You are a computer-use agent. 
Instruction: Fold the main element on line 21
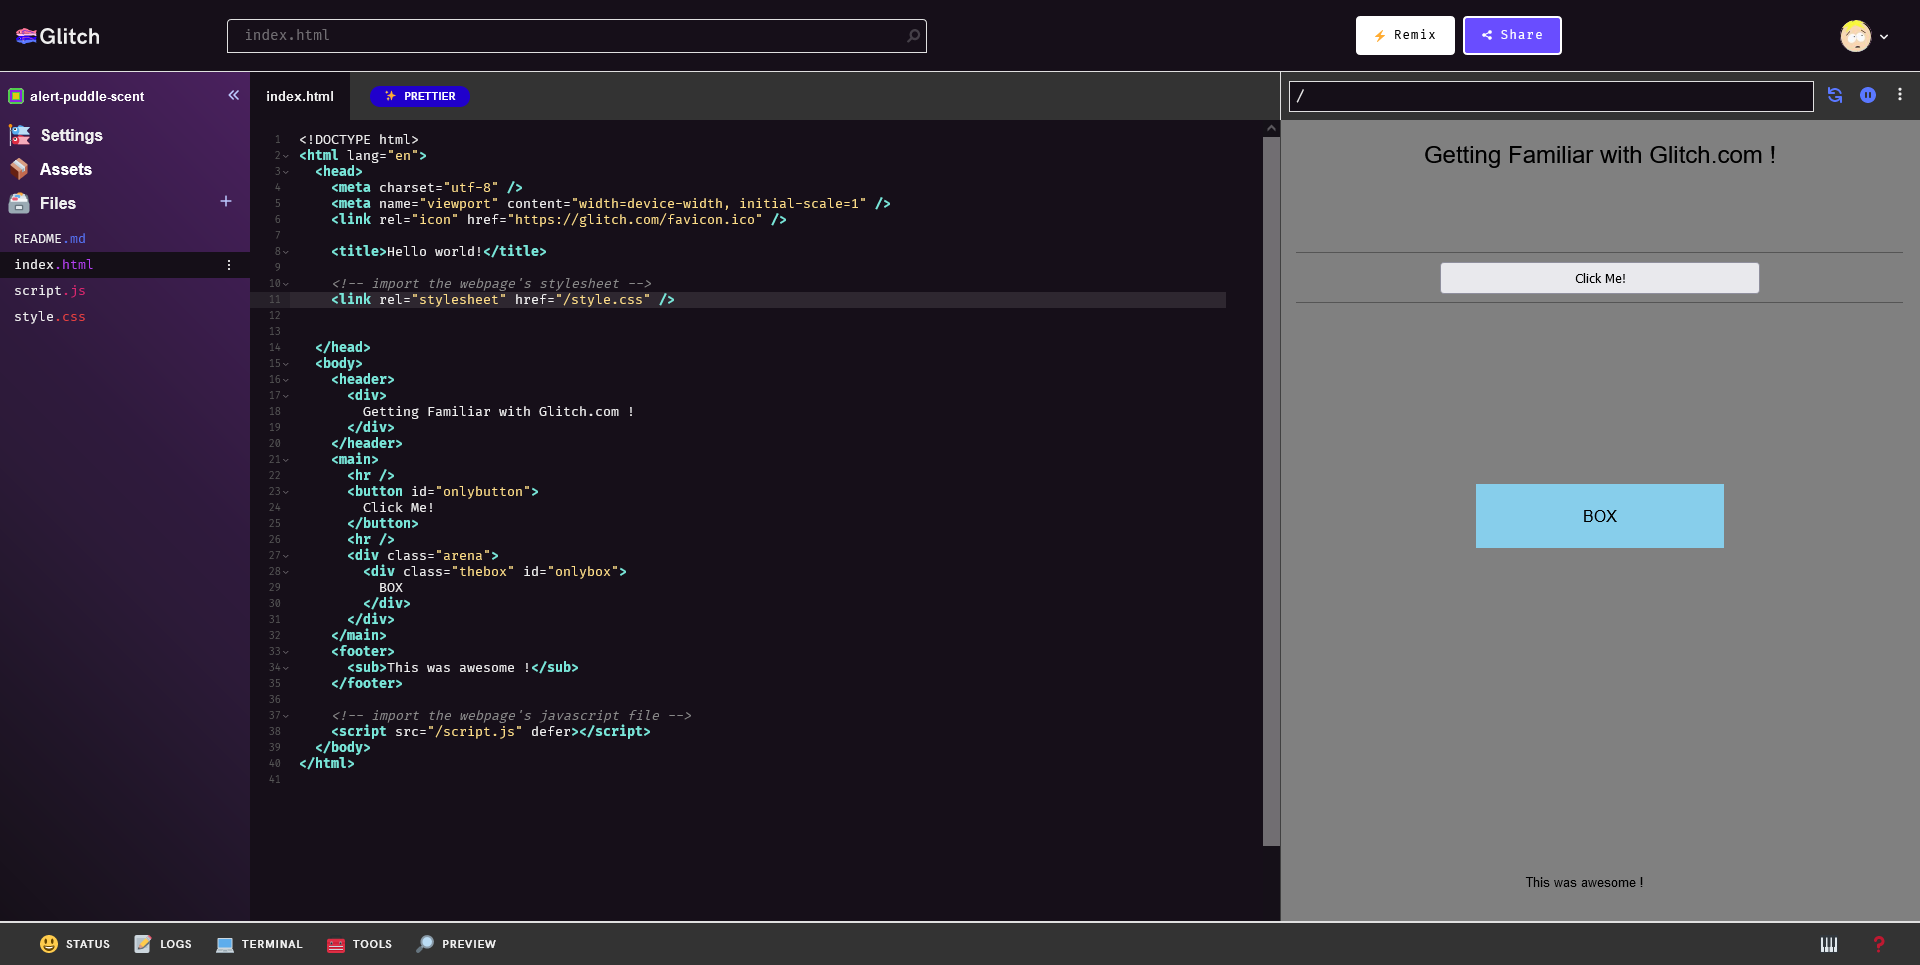coord(286,460)
